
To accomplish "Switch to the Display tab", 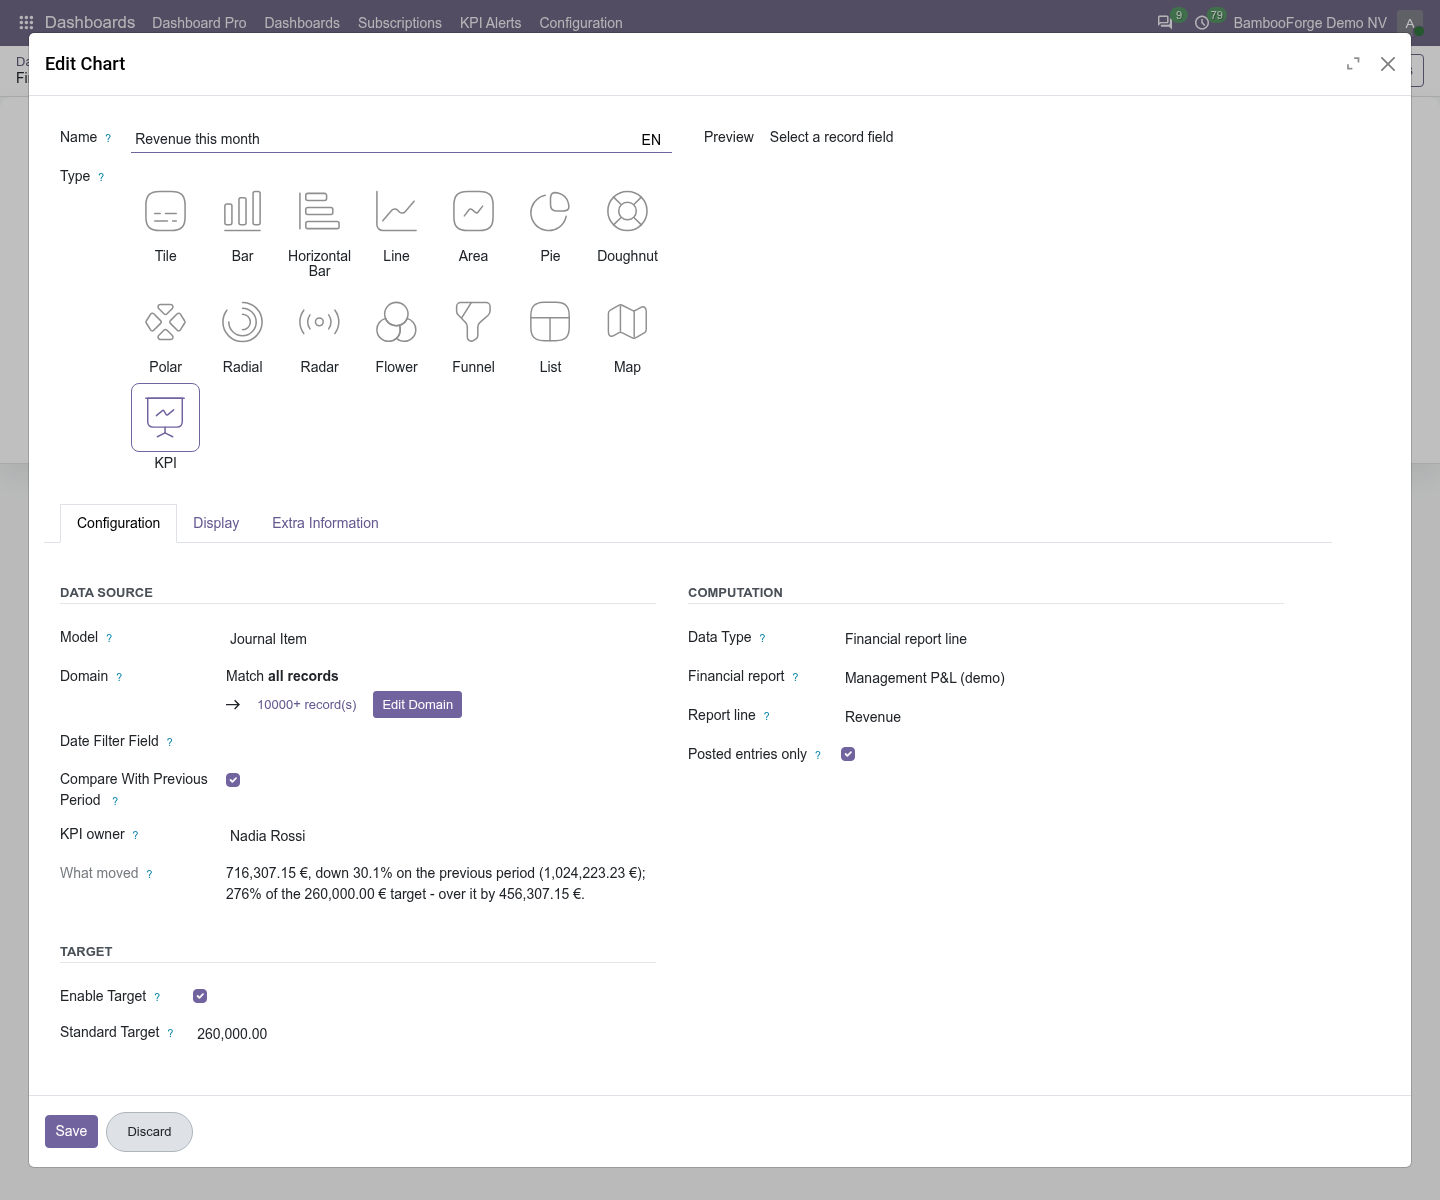I will [216, 523].
